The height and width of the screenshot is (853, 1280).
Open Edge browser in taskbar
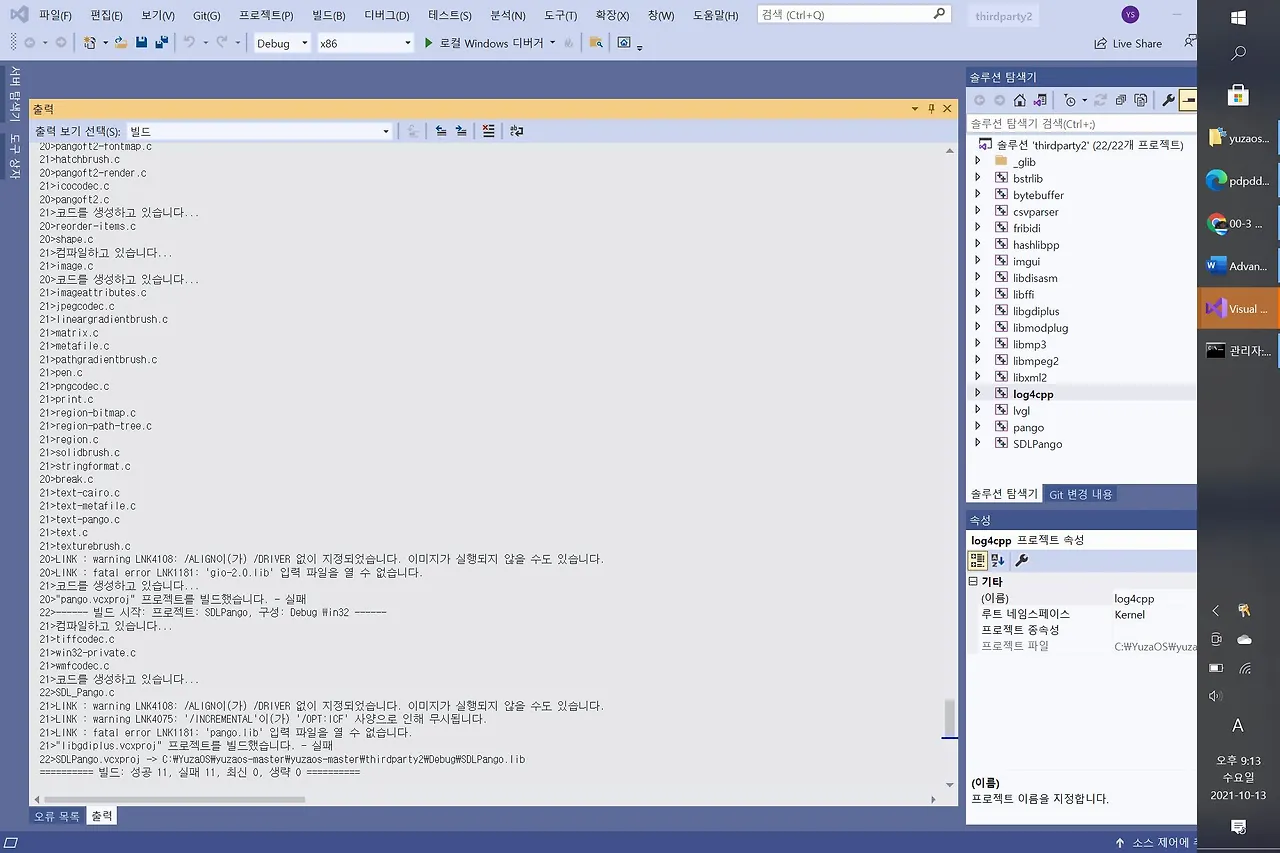pyautogui.click(x=1239, y=181)
